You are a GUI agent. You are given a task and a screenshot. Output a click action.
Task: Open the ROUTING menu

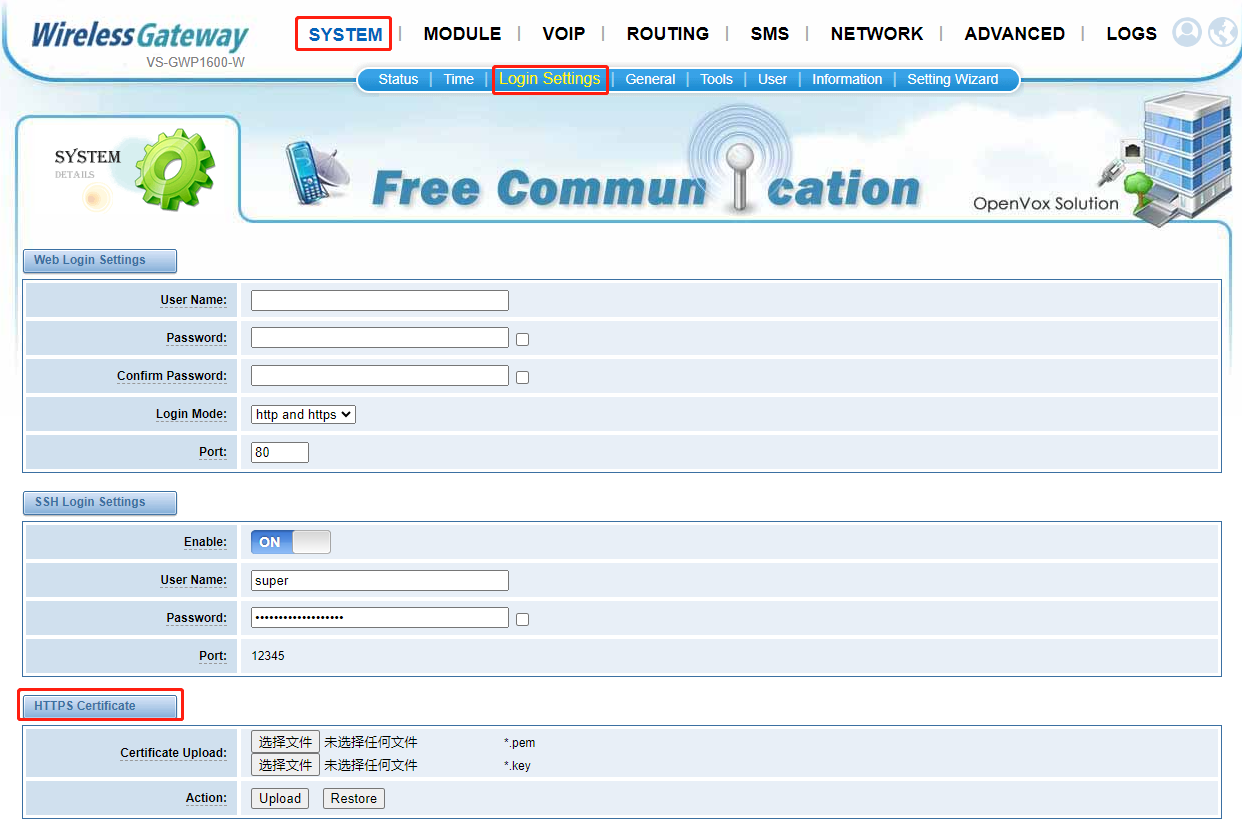tap(668, 34)
